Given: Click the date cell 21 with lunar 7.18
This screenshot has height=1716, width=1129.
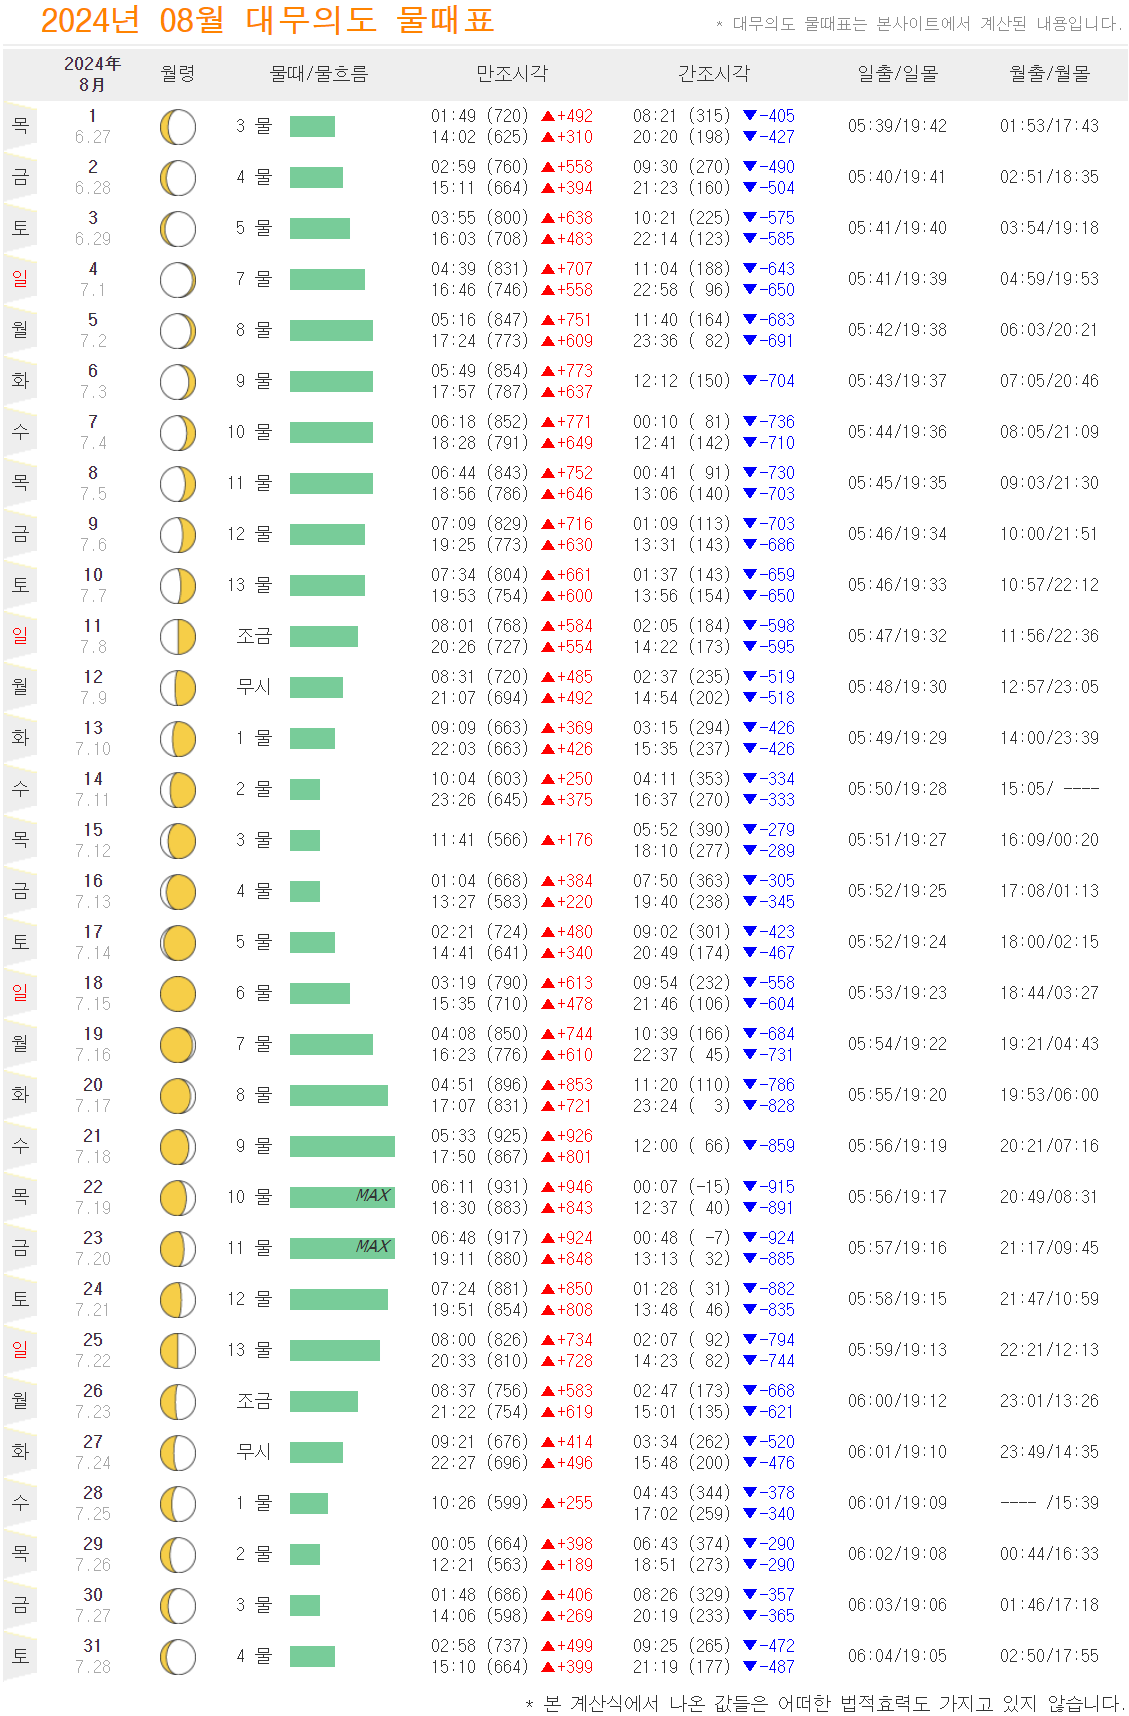Looking at the screenshot, I should point(93,1146).
